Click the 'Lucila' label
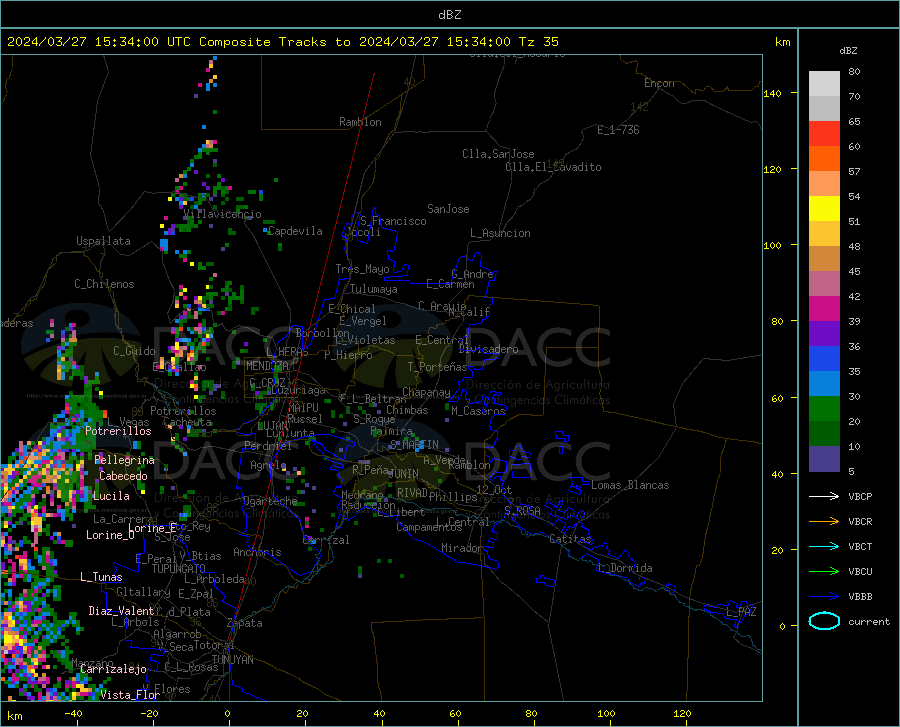This screenshot has width=900, height=727. point(111,496)
